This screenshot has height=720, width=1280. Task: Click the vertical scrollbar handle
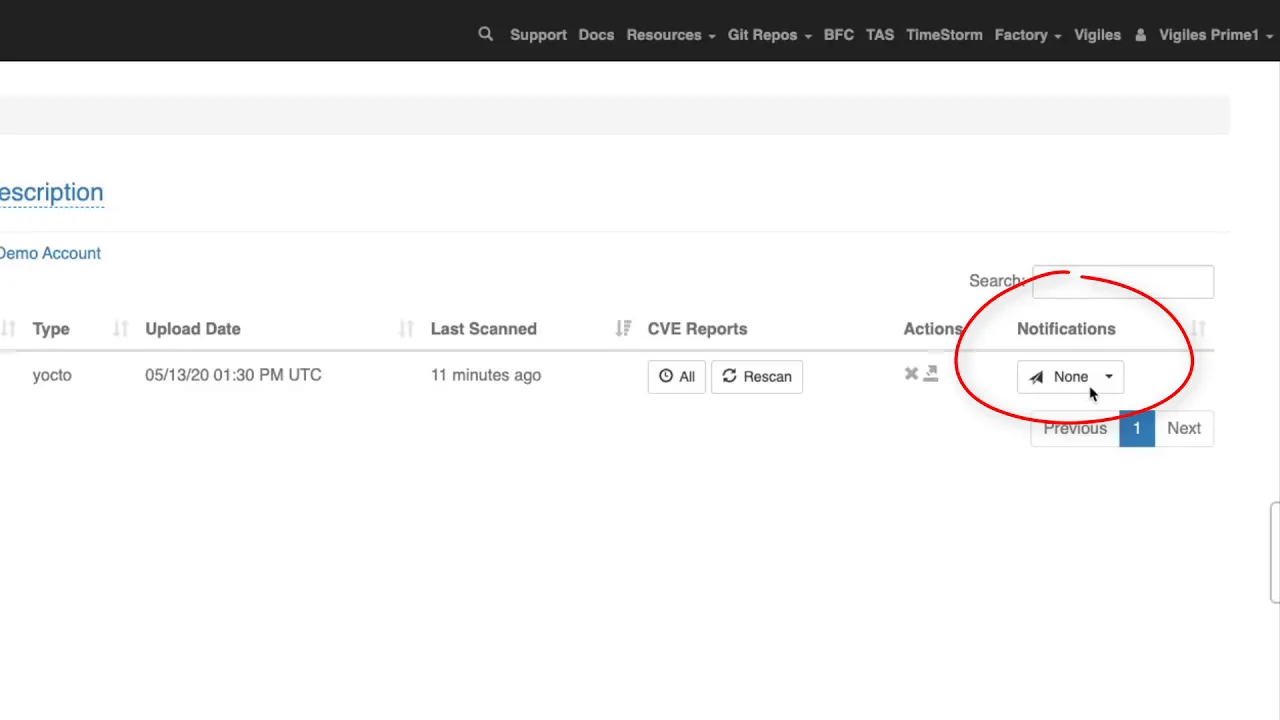point(1275,553)
